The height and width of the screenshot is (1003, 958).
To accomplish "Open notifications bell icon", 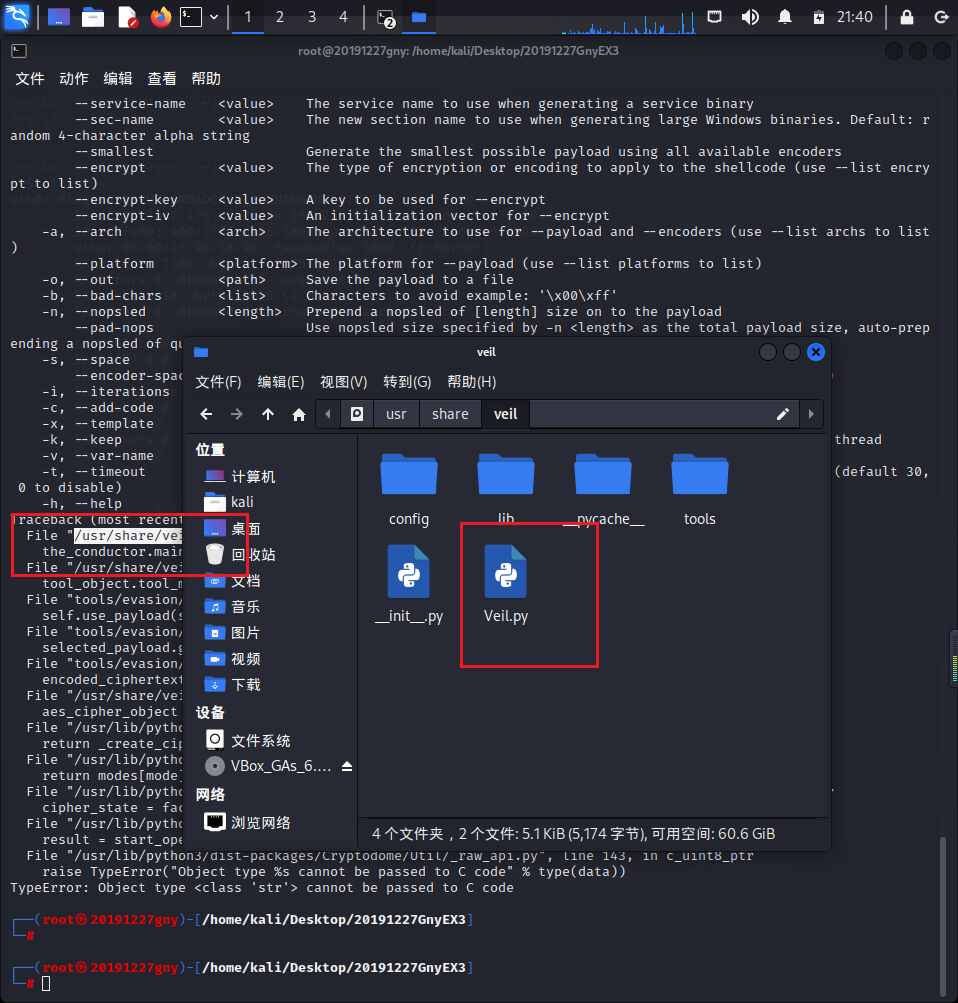I will [785, 17].
